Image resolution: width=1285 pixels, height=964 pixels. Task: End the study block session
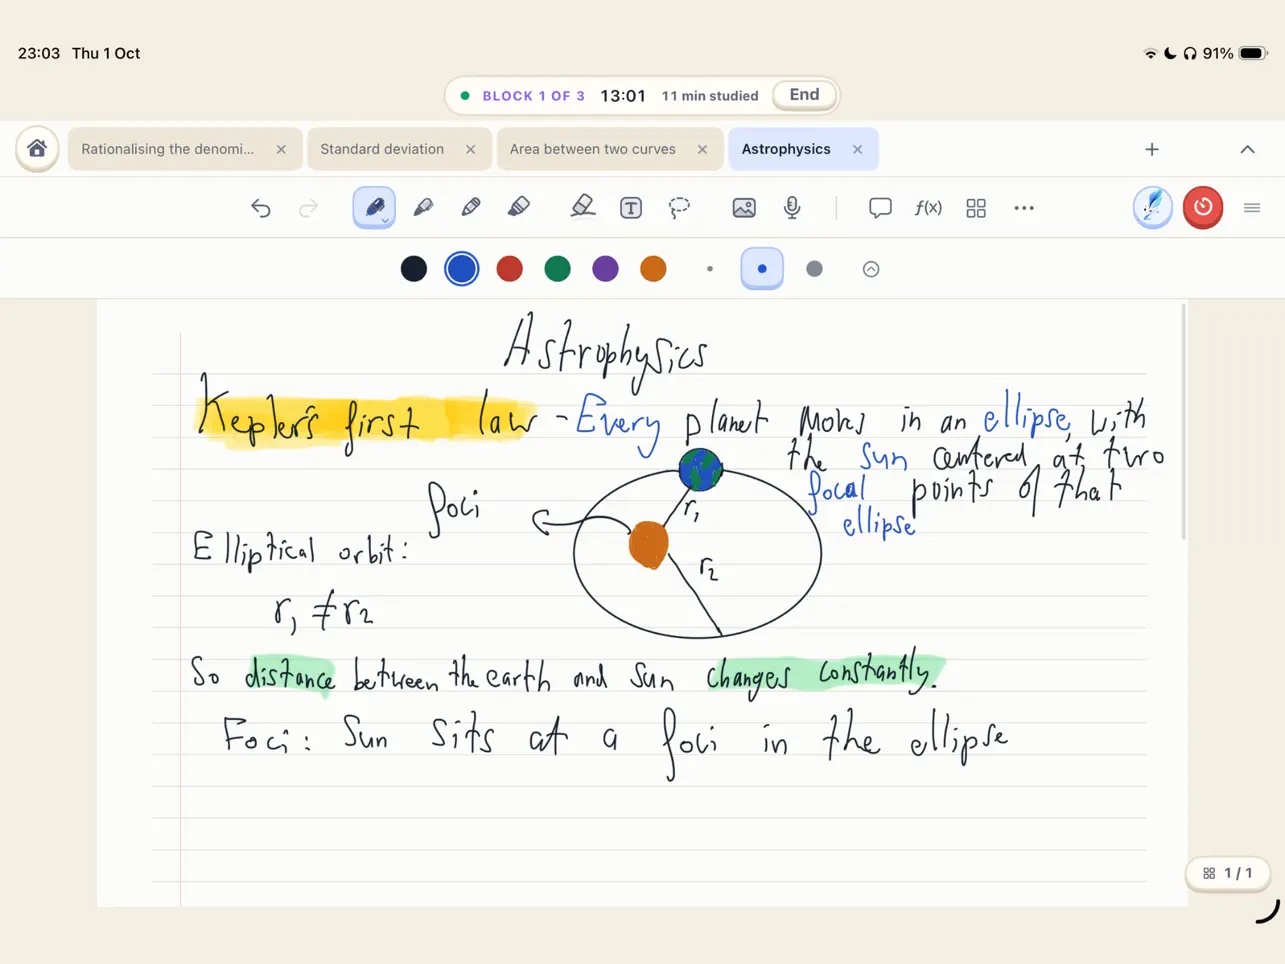pyautogui.click(x=805, y=95)
